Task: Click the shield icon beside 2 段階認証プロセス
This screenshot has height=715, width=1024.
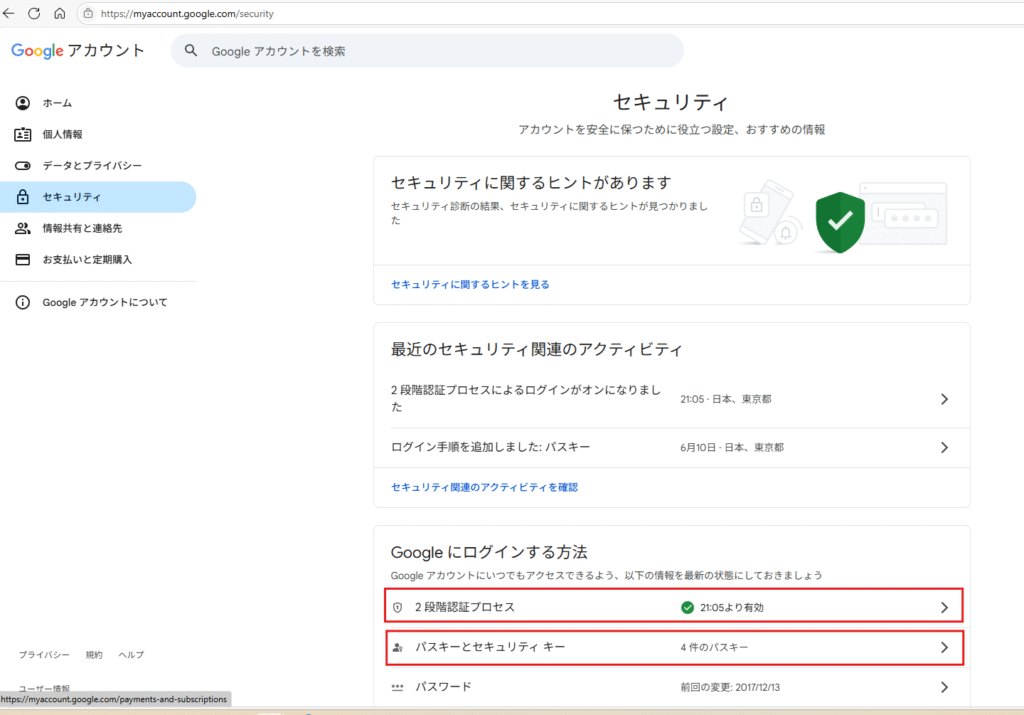Action: (x=398, y=608)
